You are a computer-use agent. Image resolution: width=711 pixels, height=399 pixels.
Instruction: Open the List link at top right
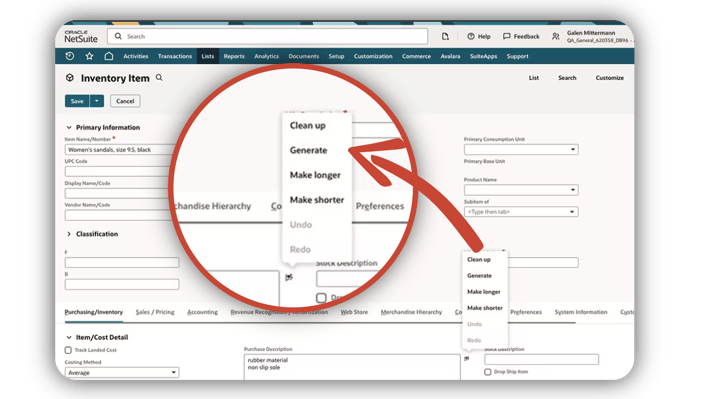534,78
